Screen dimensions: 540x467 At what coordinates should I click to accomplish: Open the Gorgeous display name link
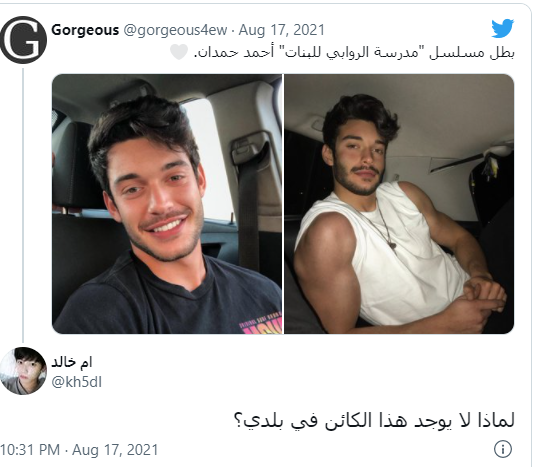pos(85,30)
